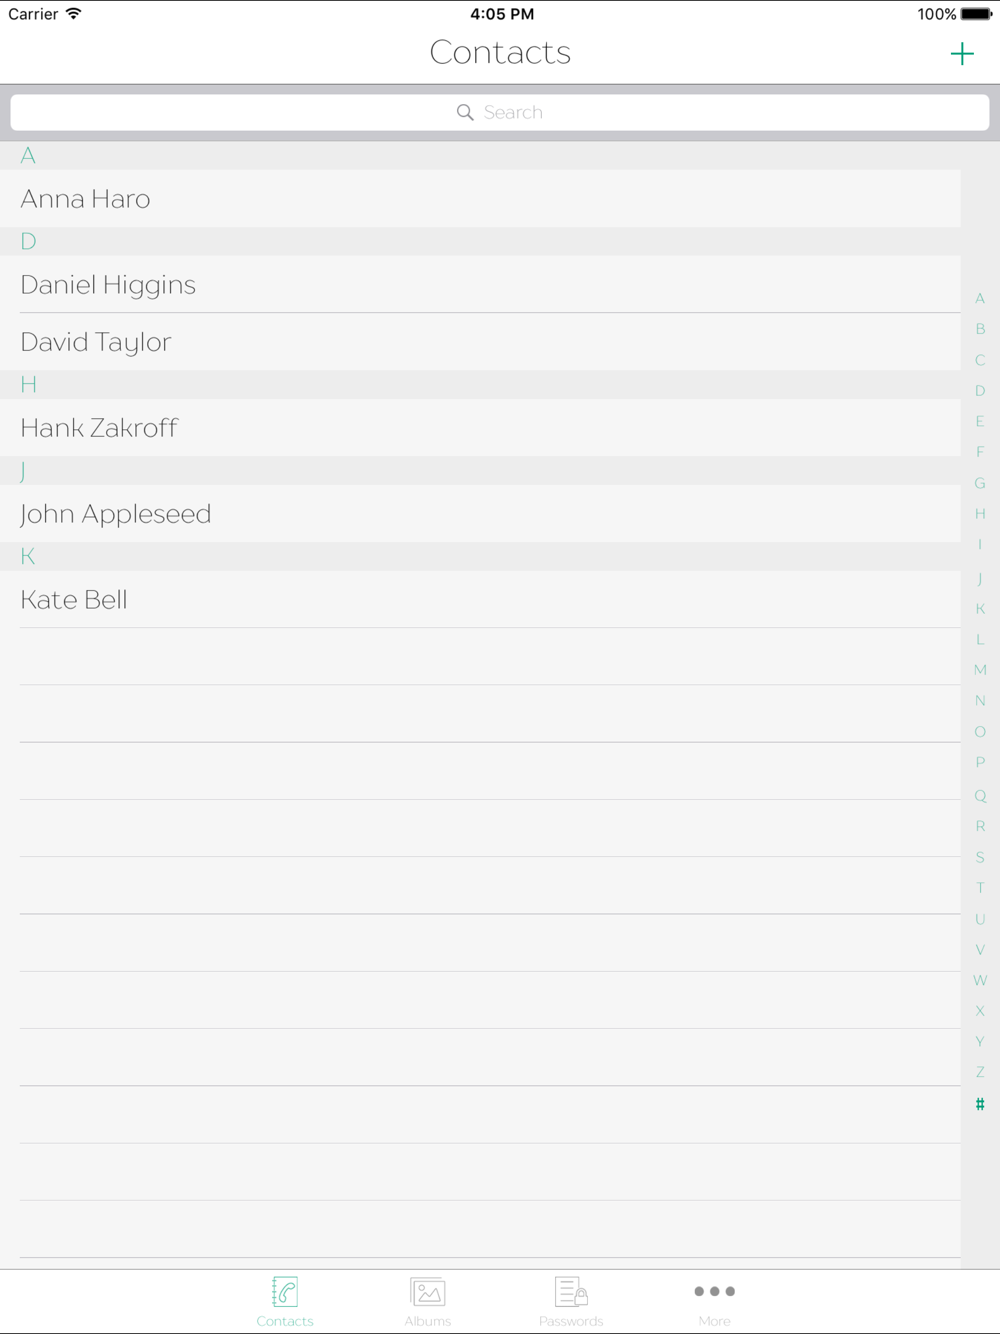Select Kate Bell contact

click(x=480, y=600)
